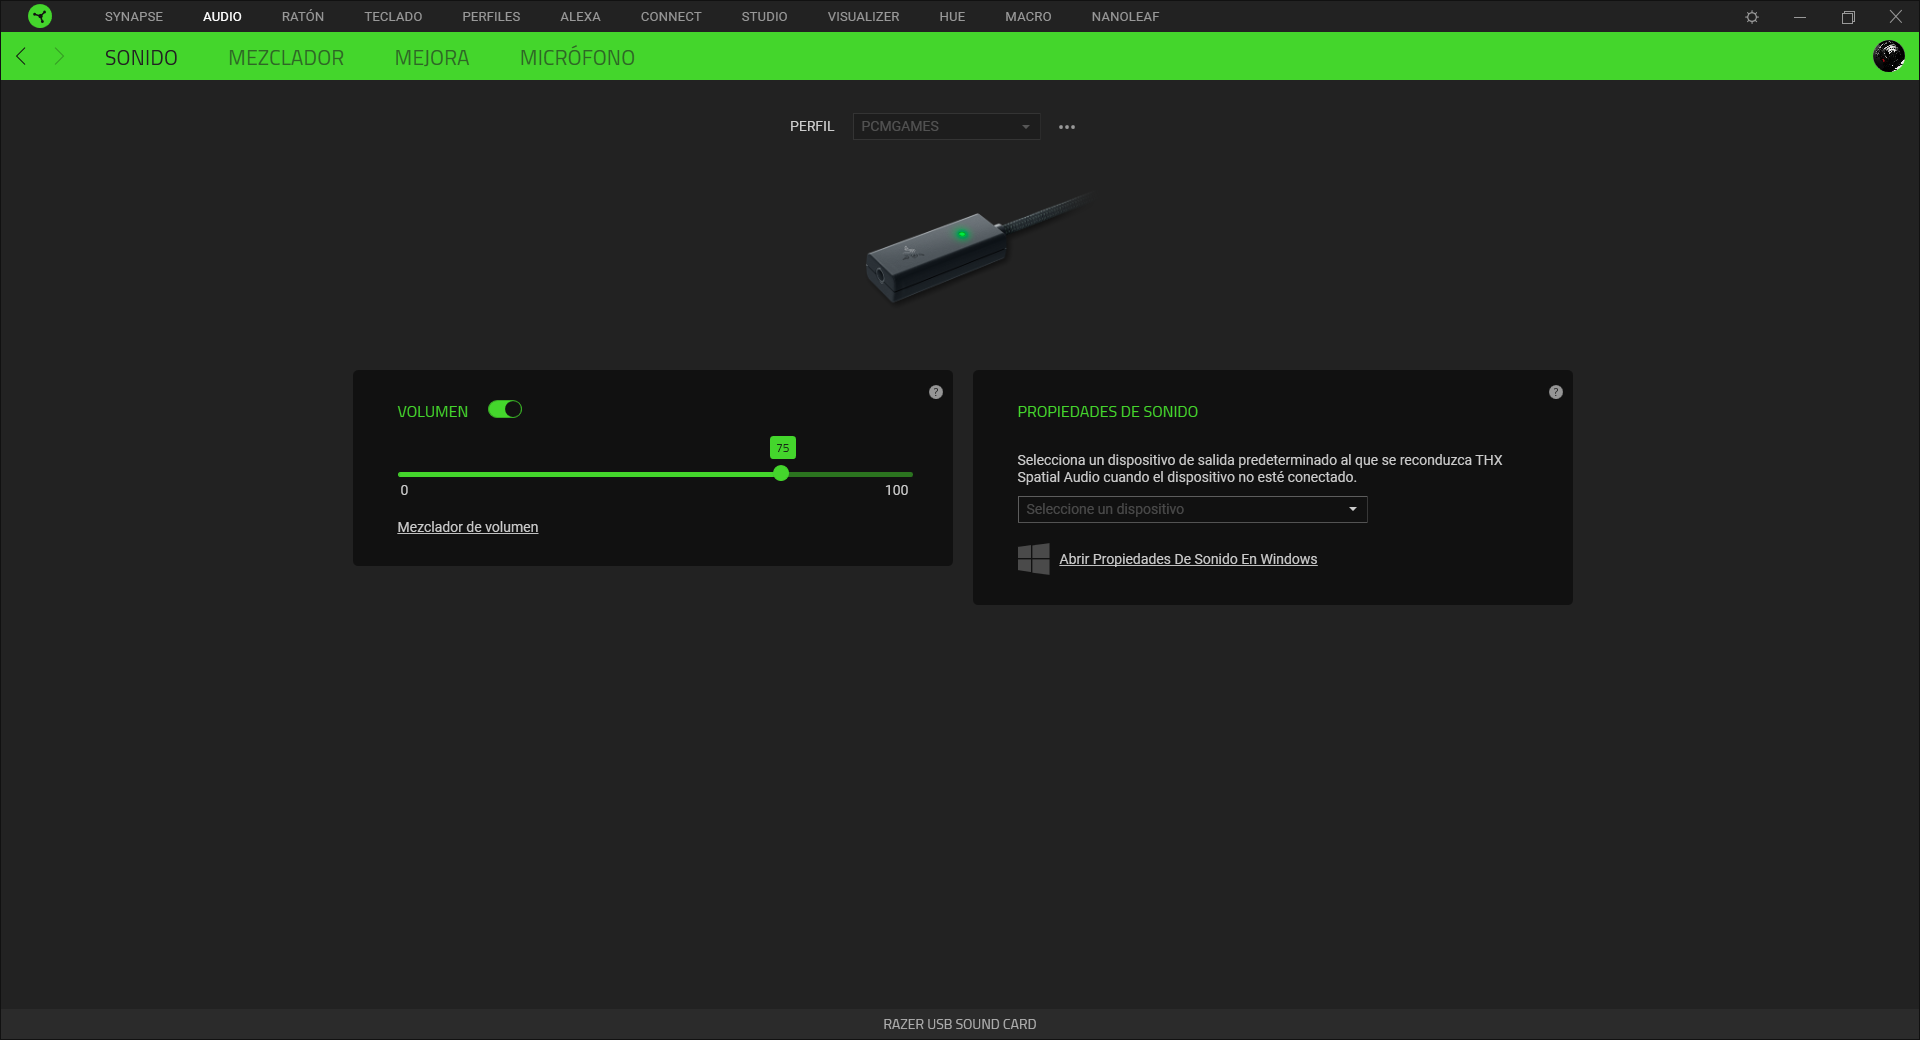Open 'Abrir Propiedades De Sonido En Windows'
This screenshot has width=1920, height=1040.
1188,559
